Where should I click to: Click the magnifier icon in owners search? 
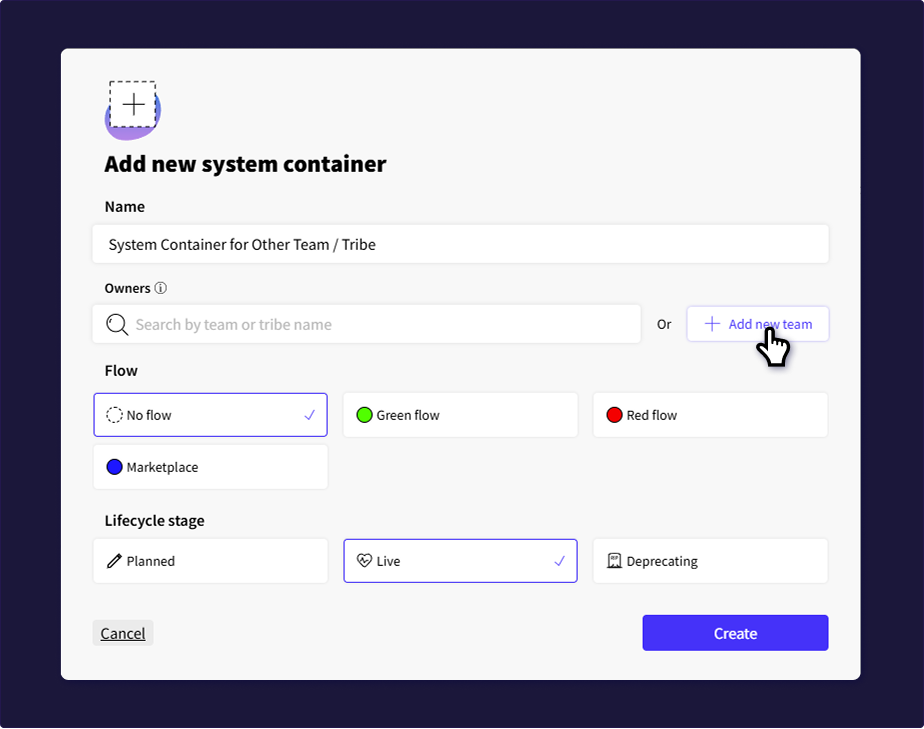(x=117, y=324)
